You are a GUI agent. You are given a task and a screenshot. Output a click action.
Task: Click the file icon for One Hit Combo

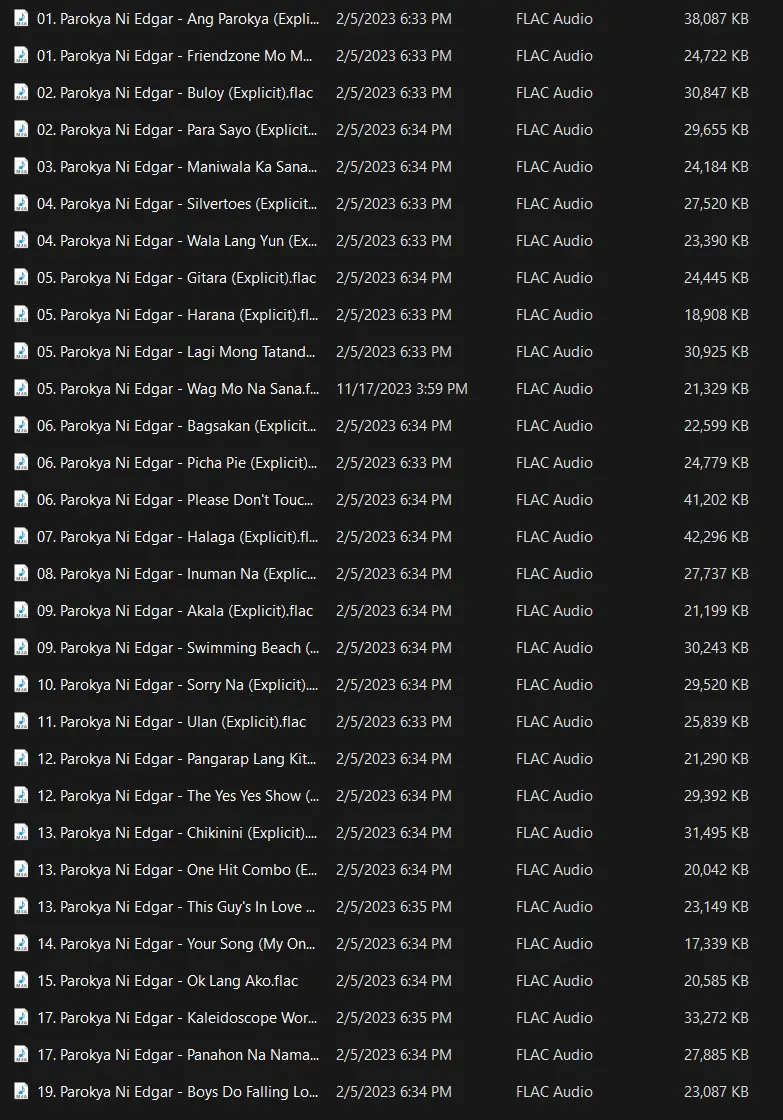tap(21, 870)
